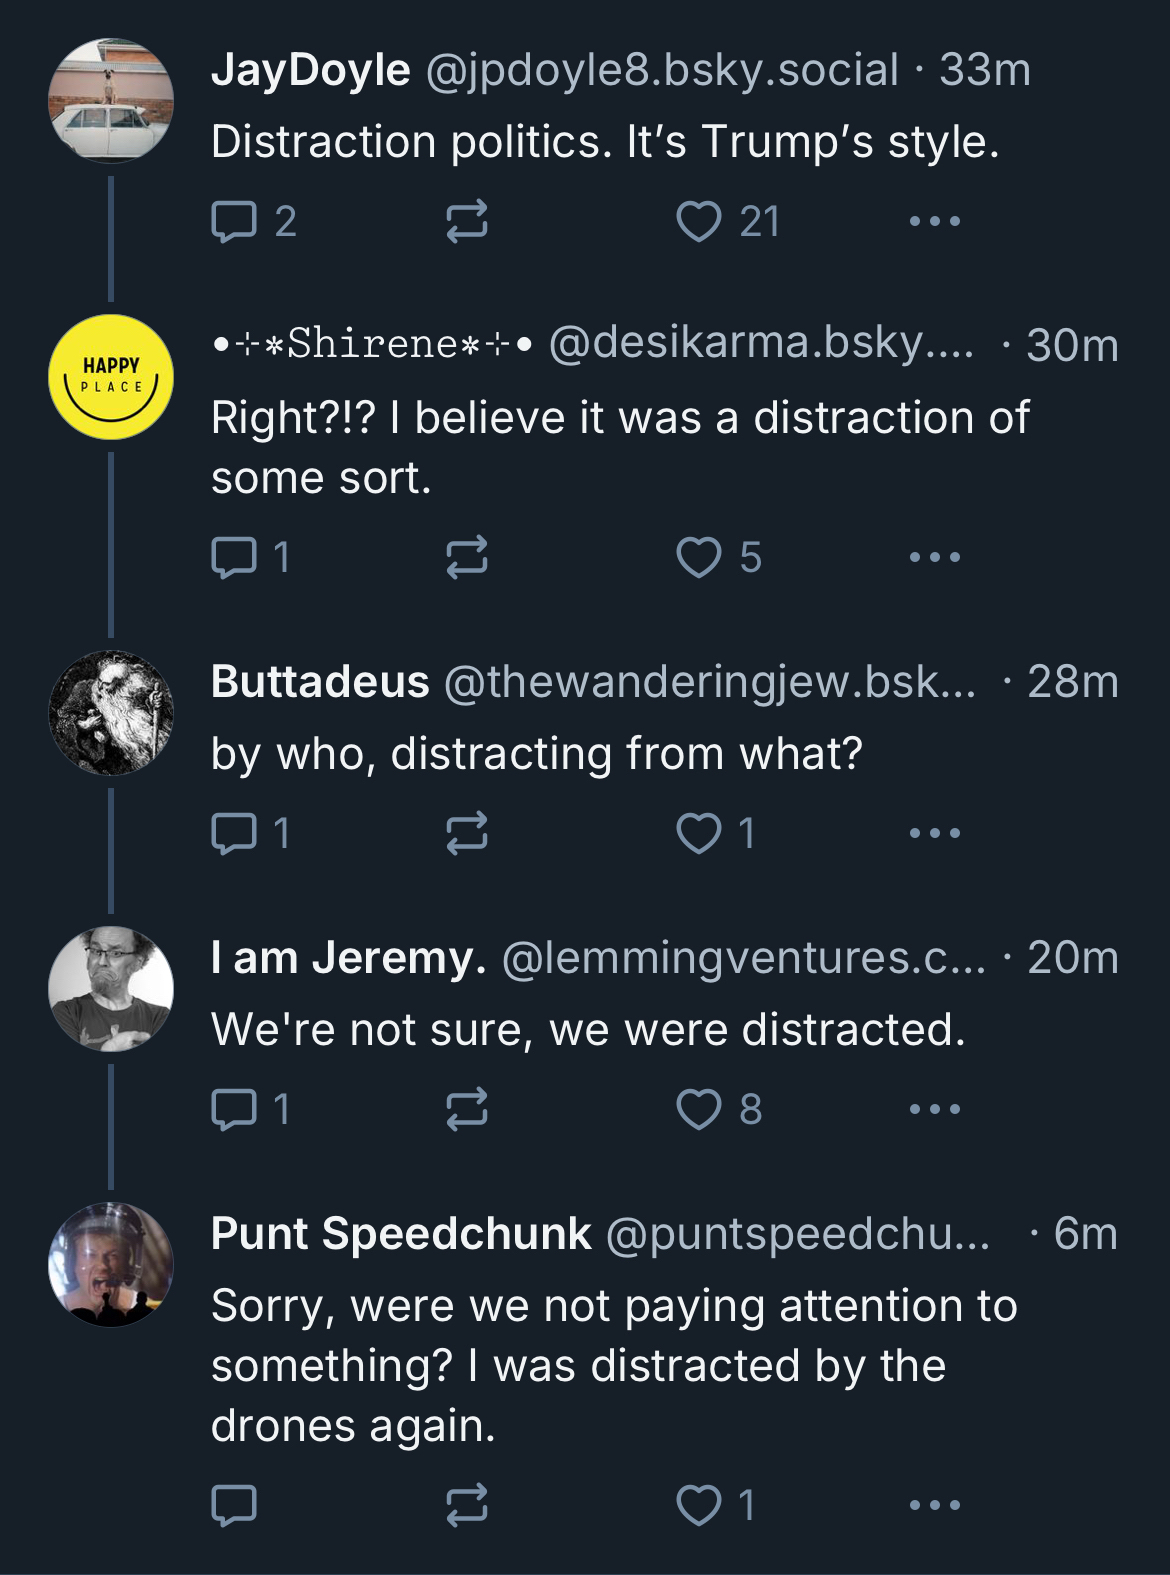Open more options on I am Jeremy's post
1170x1575 pixels.
pyautogui.click(x=934, y=1109)
